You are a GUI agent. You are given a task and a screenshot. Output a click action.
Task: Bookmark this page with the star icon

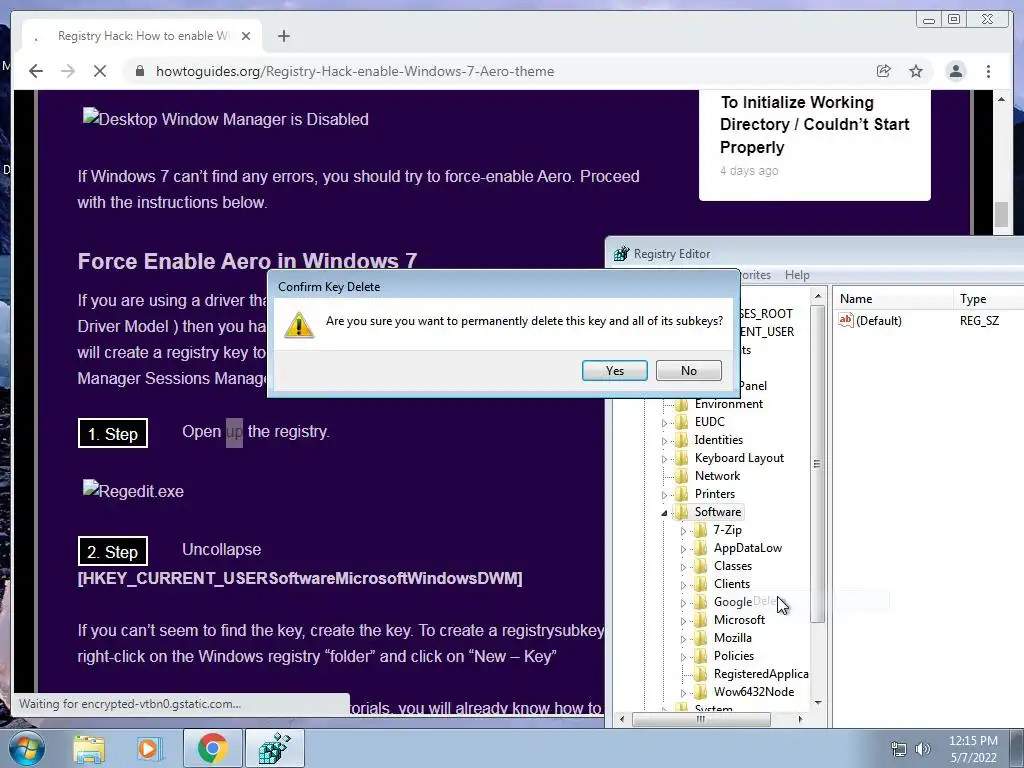click(x=916, y=71)
